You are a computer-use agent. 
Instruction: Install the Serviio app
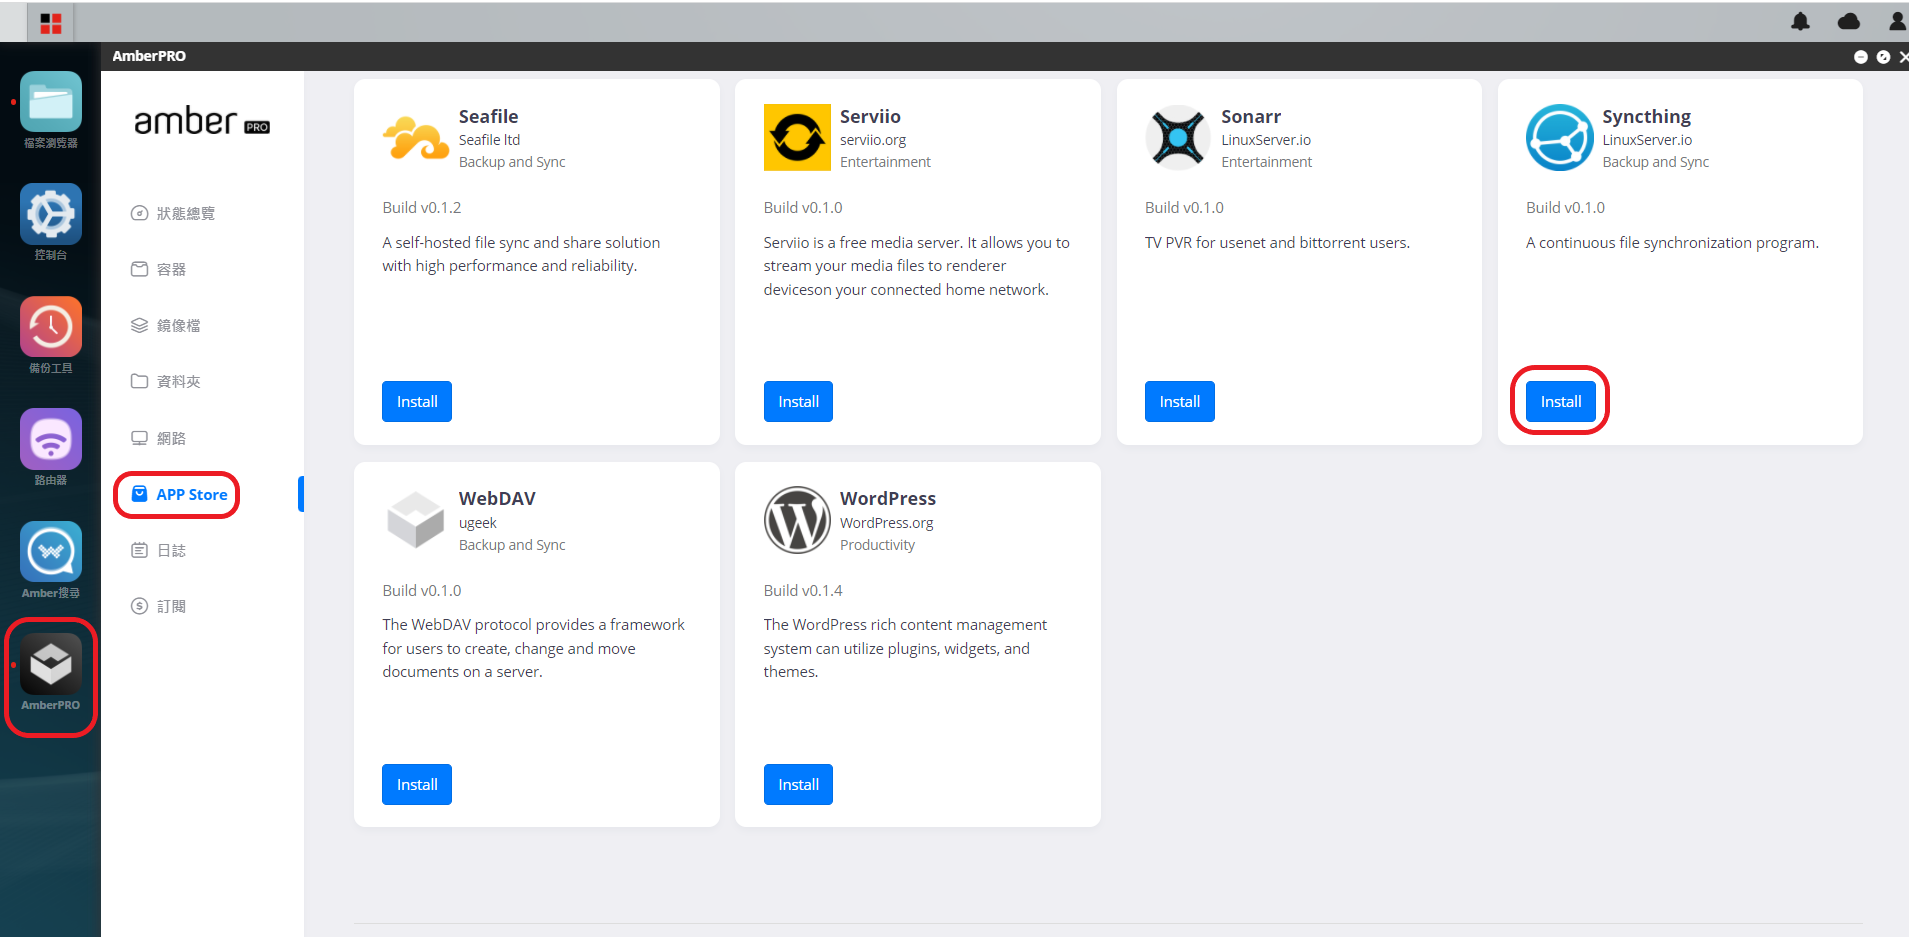click(x=798, y=402)
